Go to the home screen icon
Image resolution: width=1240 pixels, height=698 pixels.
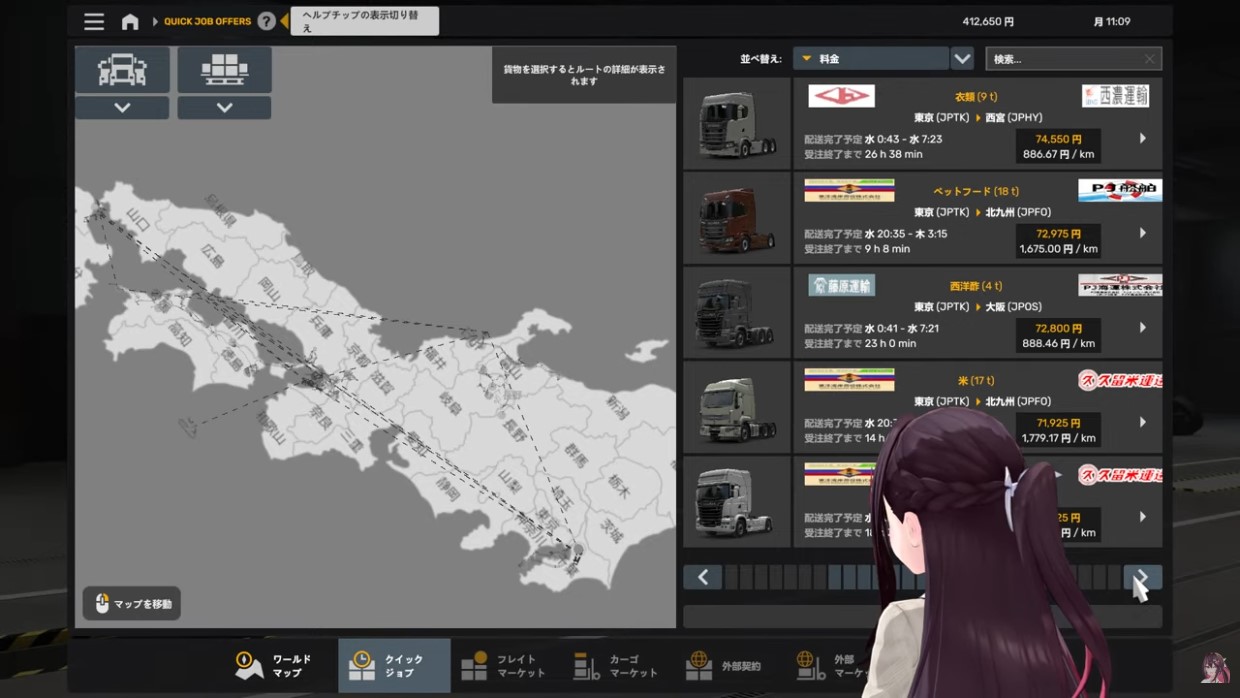(x=130, y=21)
